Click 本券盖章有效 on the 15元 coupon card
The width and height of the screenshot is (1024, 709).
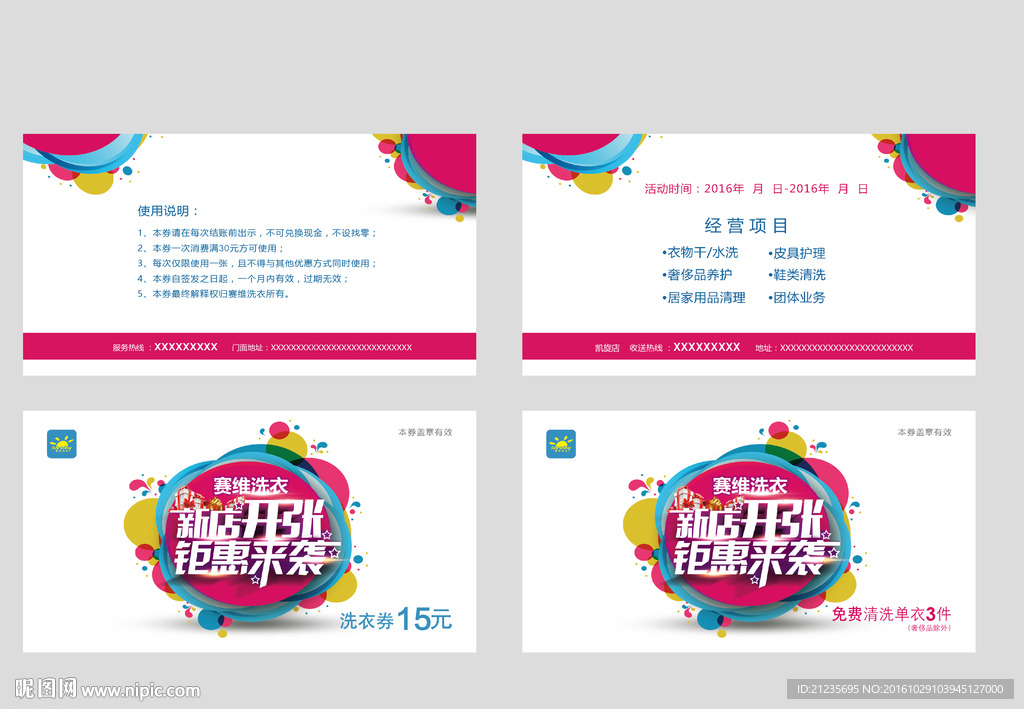(425, 432)
